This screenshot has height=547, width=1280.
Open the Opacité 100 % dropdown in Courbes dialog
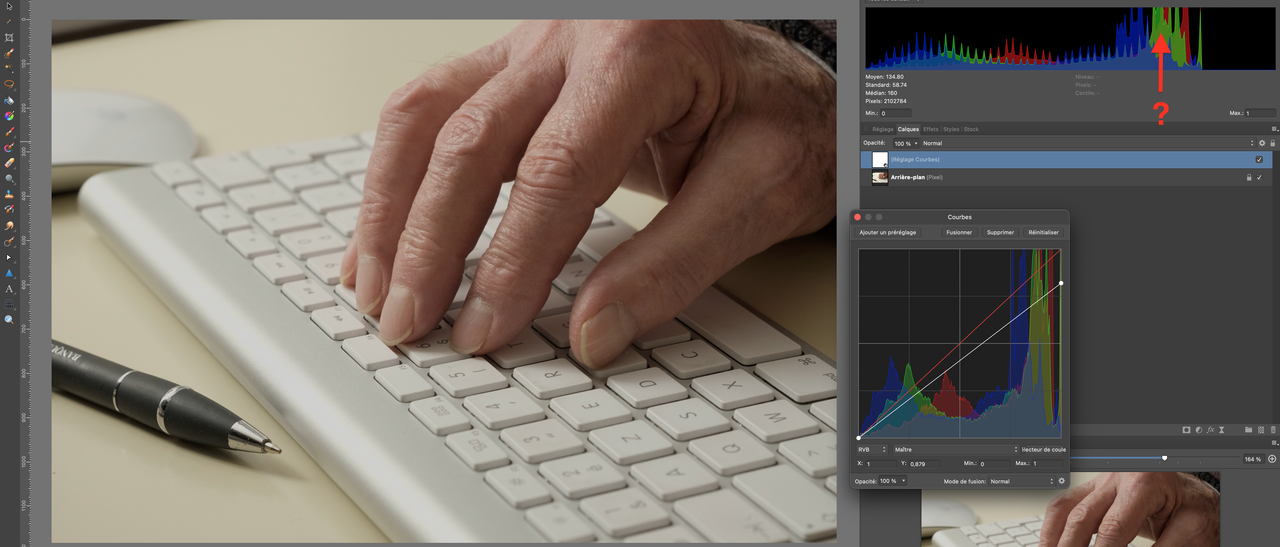[x=892, y=481]
